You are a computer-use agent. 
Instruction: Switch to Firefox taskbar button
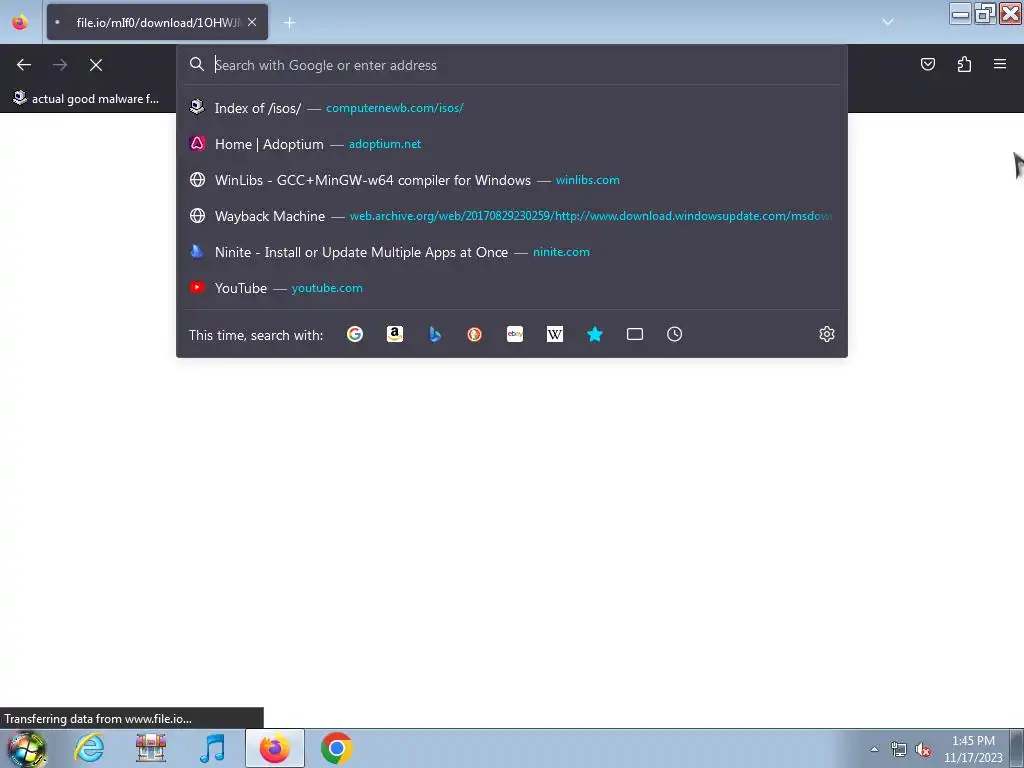click(275, 748)
